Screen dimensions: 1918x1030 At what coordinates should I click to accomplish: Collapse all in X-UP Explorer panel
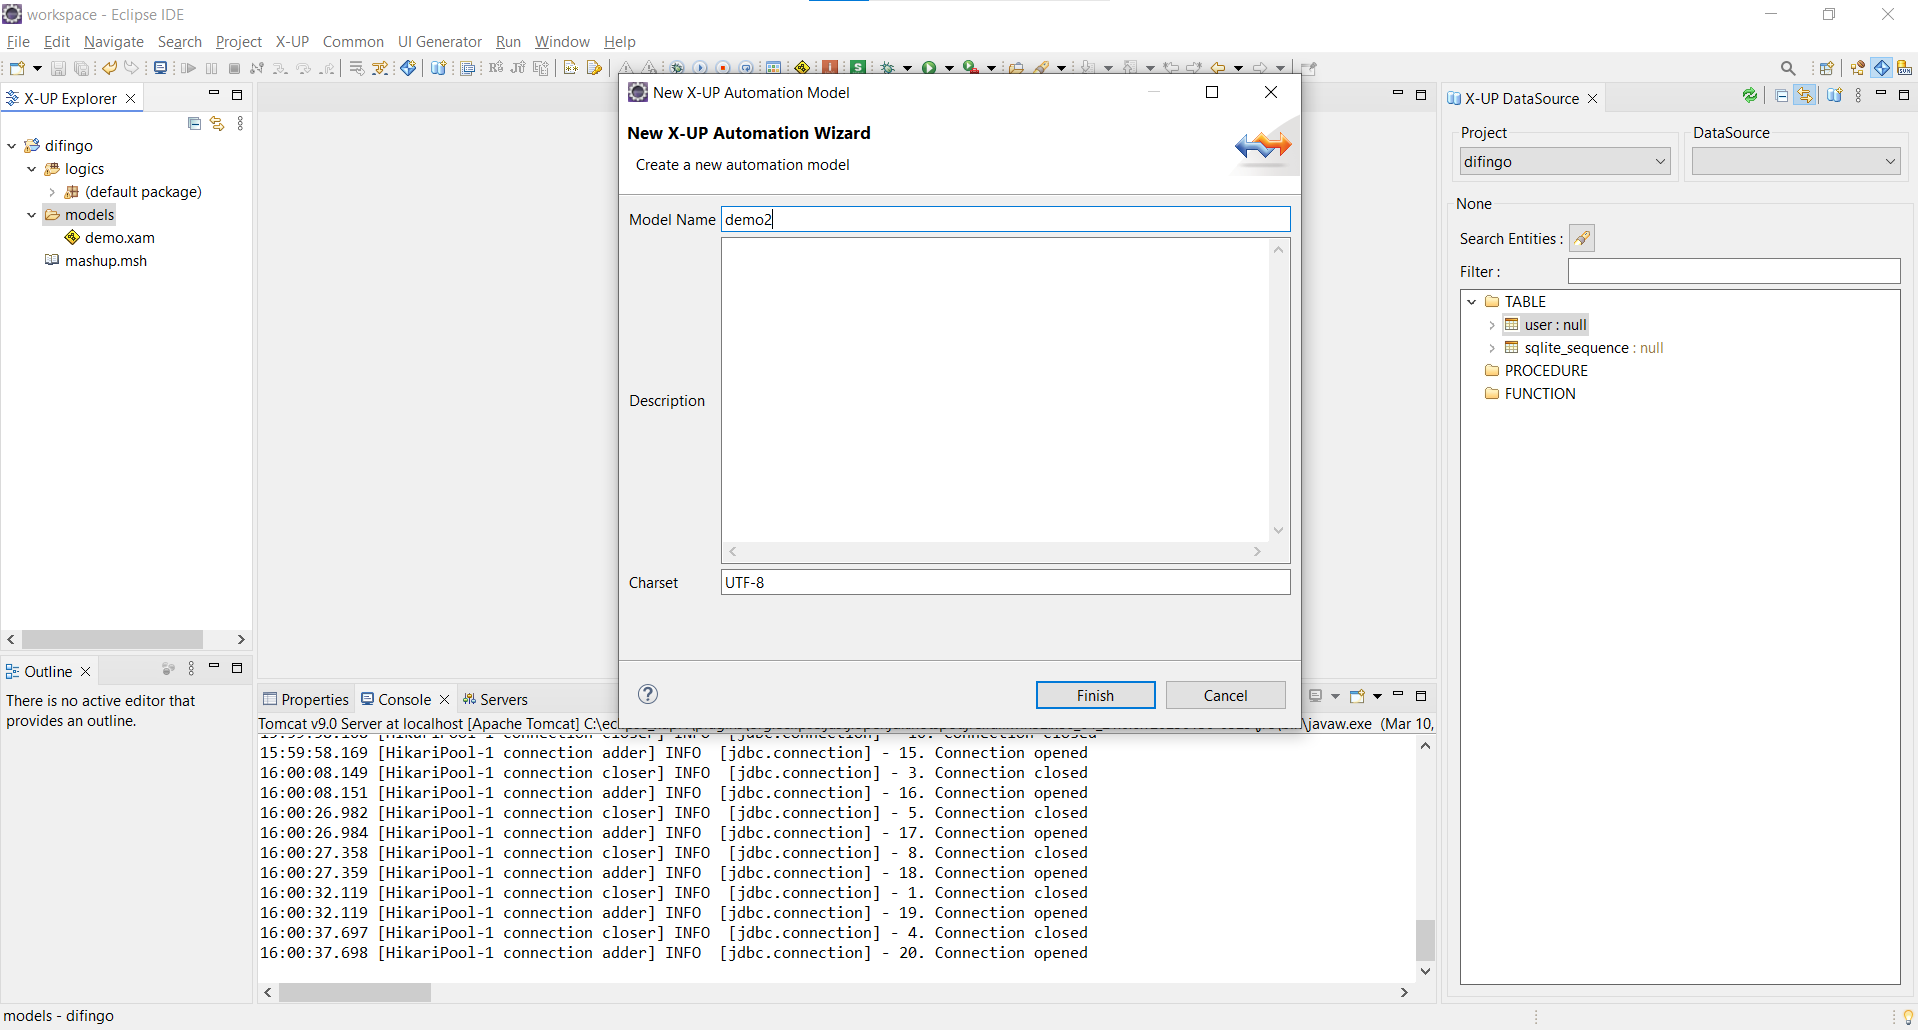click(194, 123)
